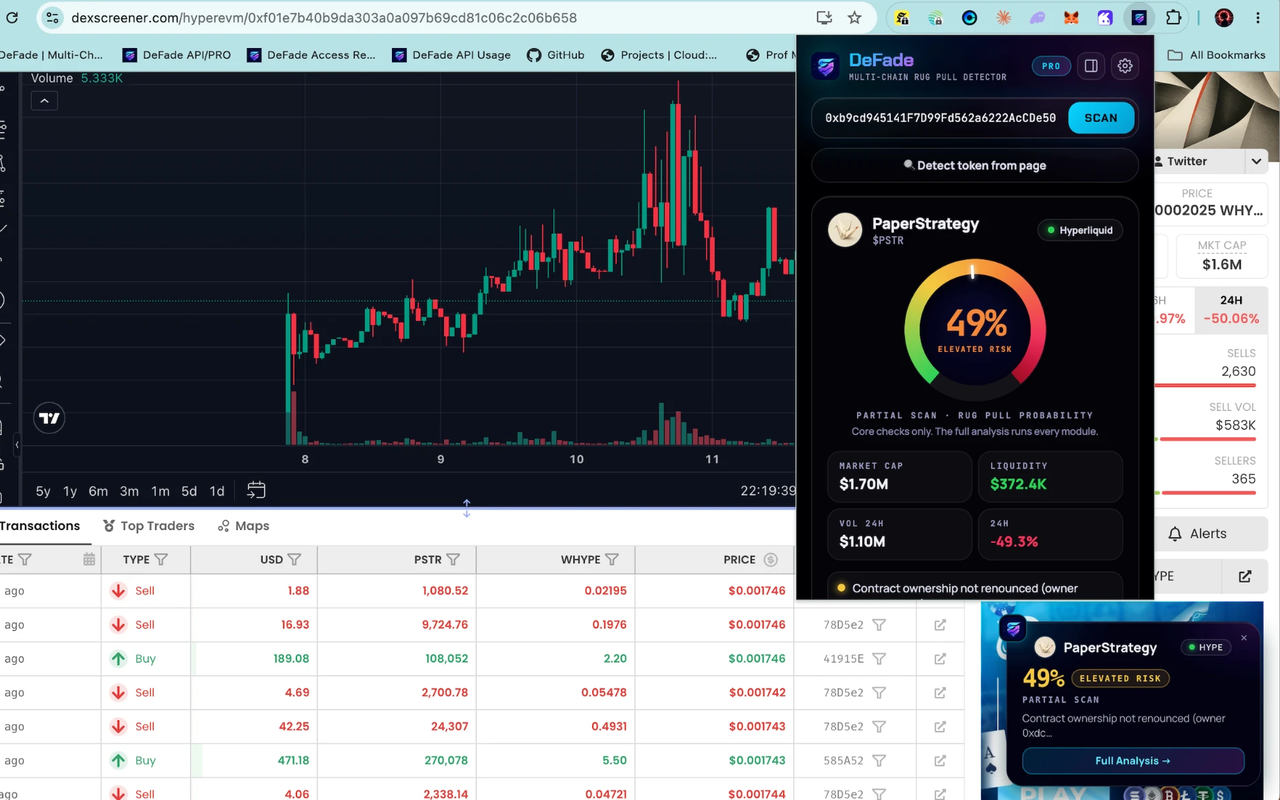
Task: Bookmark this page star icon
Action: click(854, 18)
